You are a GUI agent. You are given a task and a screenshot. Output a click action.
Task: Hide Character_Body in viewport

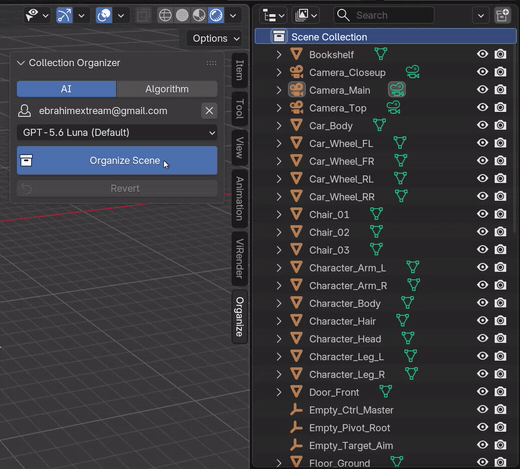click(x=482, y=303)
